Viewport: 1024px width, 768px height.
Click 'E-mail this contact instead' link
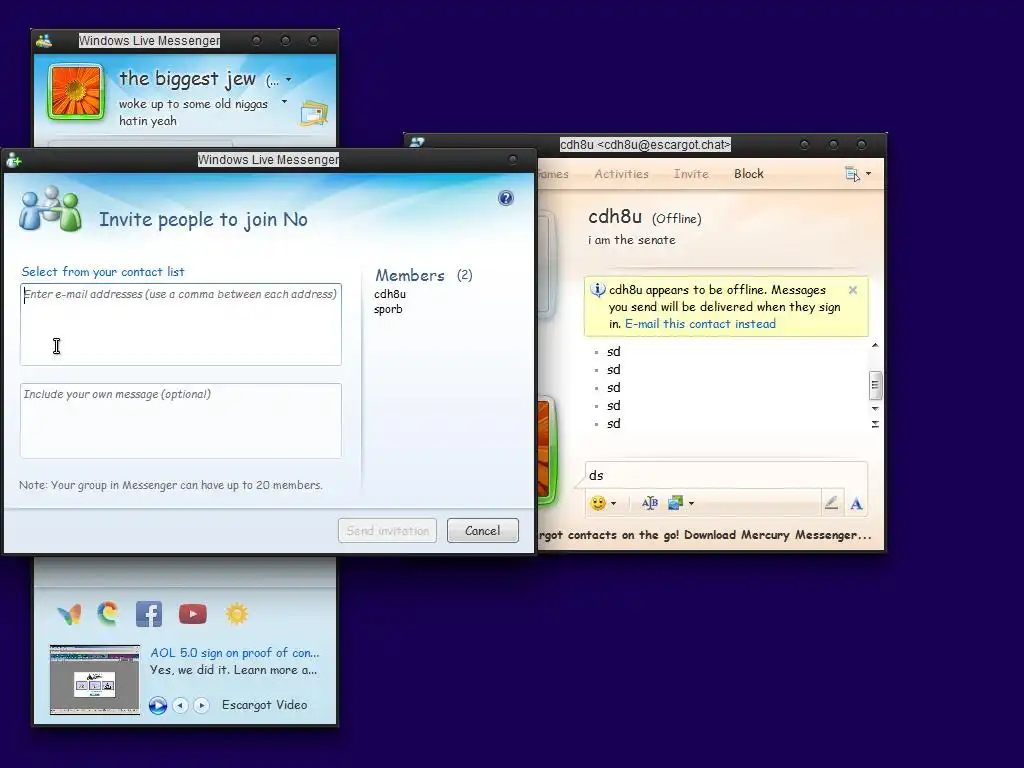[x=700, y=324]
